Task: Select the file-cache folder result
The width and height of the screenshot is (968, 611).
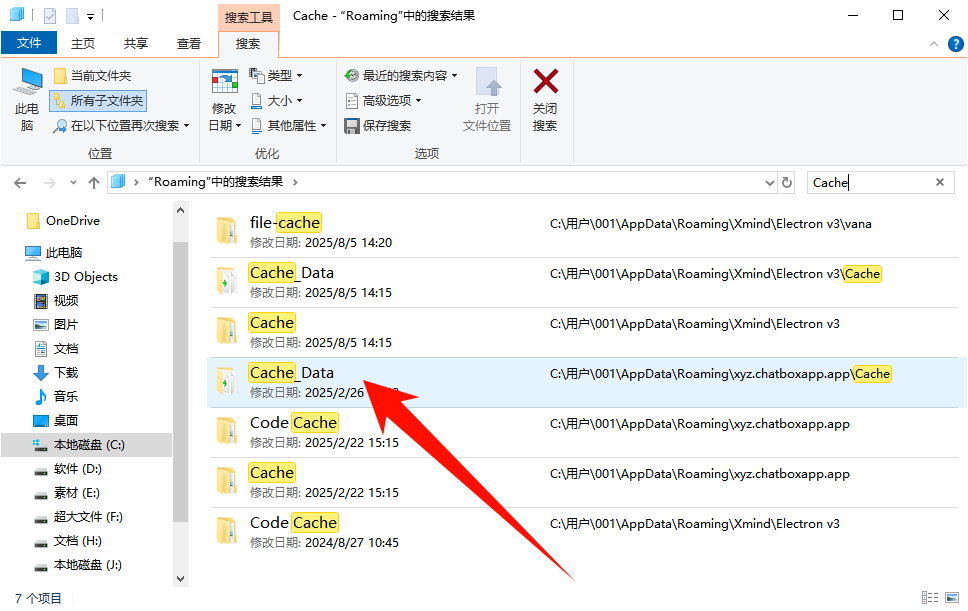Action: click(285, 223)
